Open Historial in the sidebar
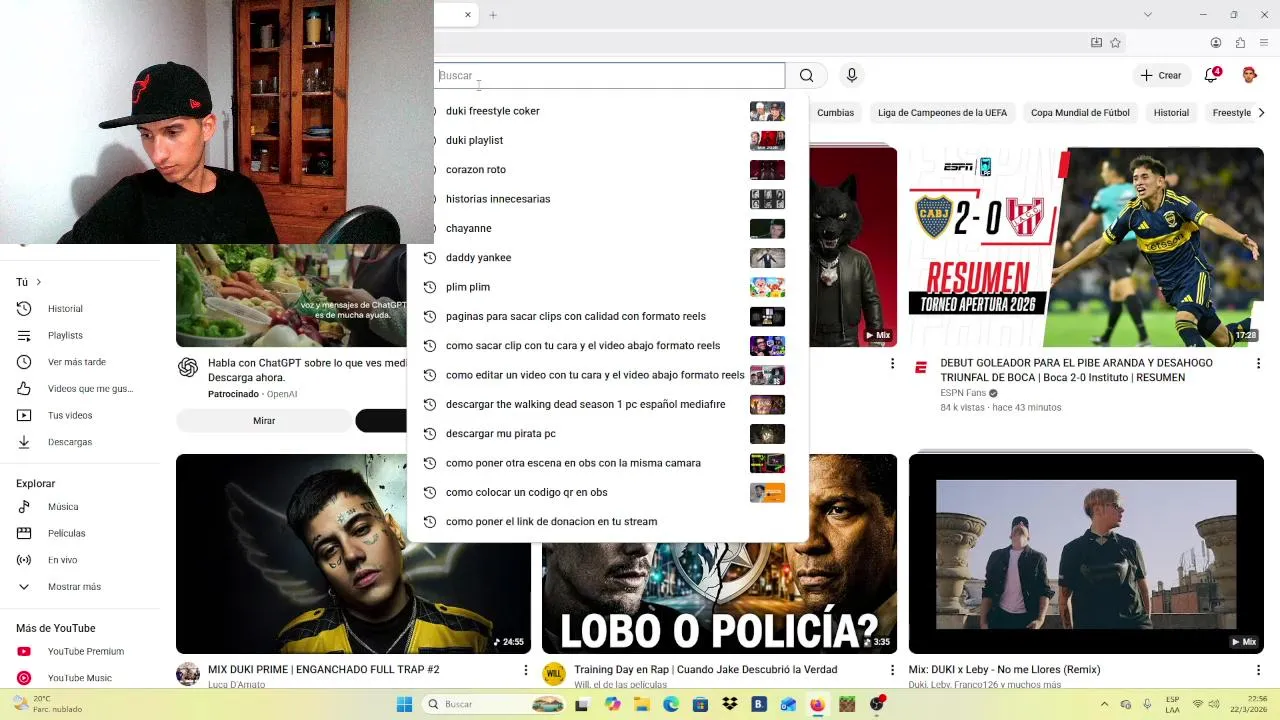This screenshot has height=720, width=1280. [80, 309]
